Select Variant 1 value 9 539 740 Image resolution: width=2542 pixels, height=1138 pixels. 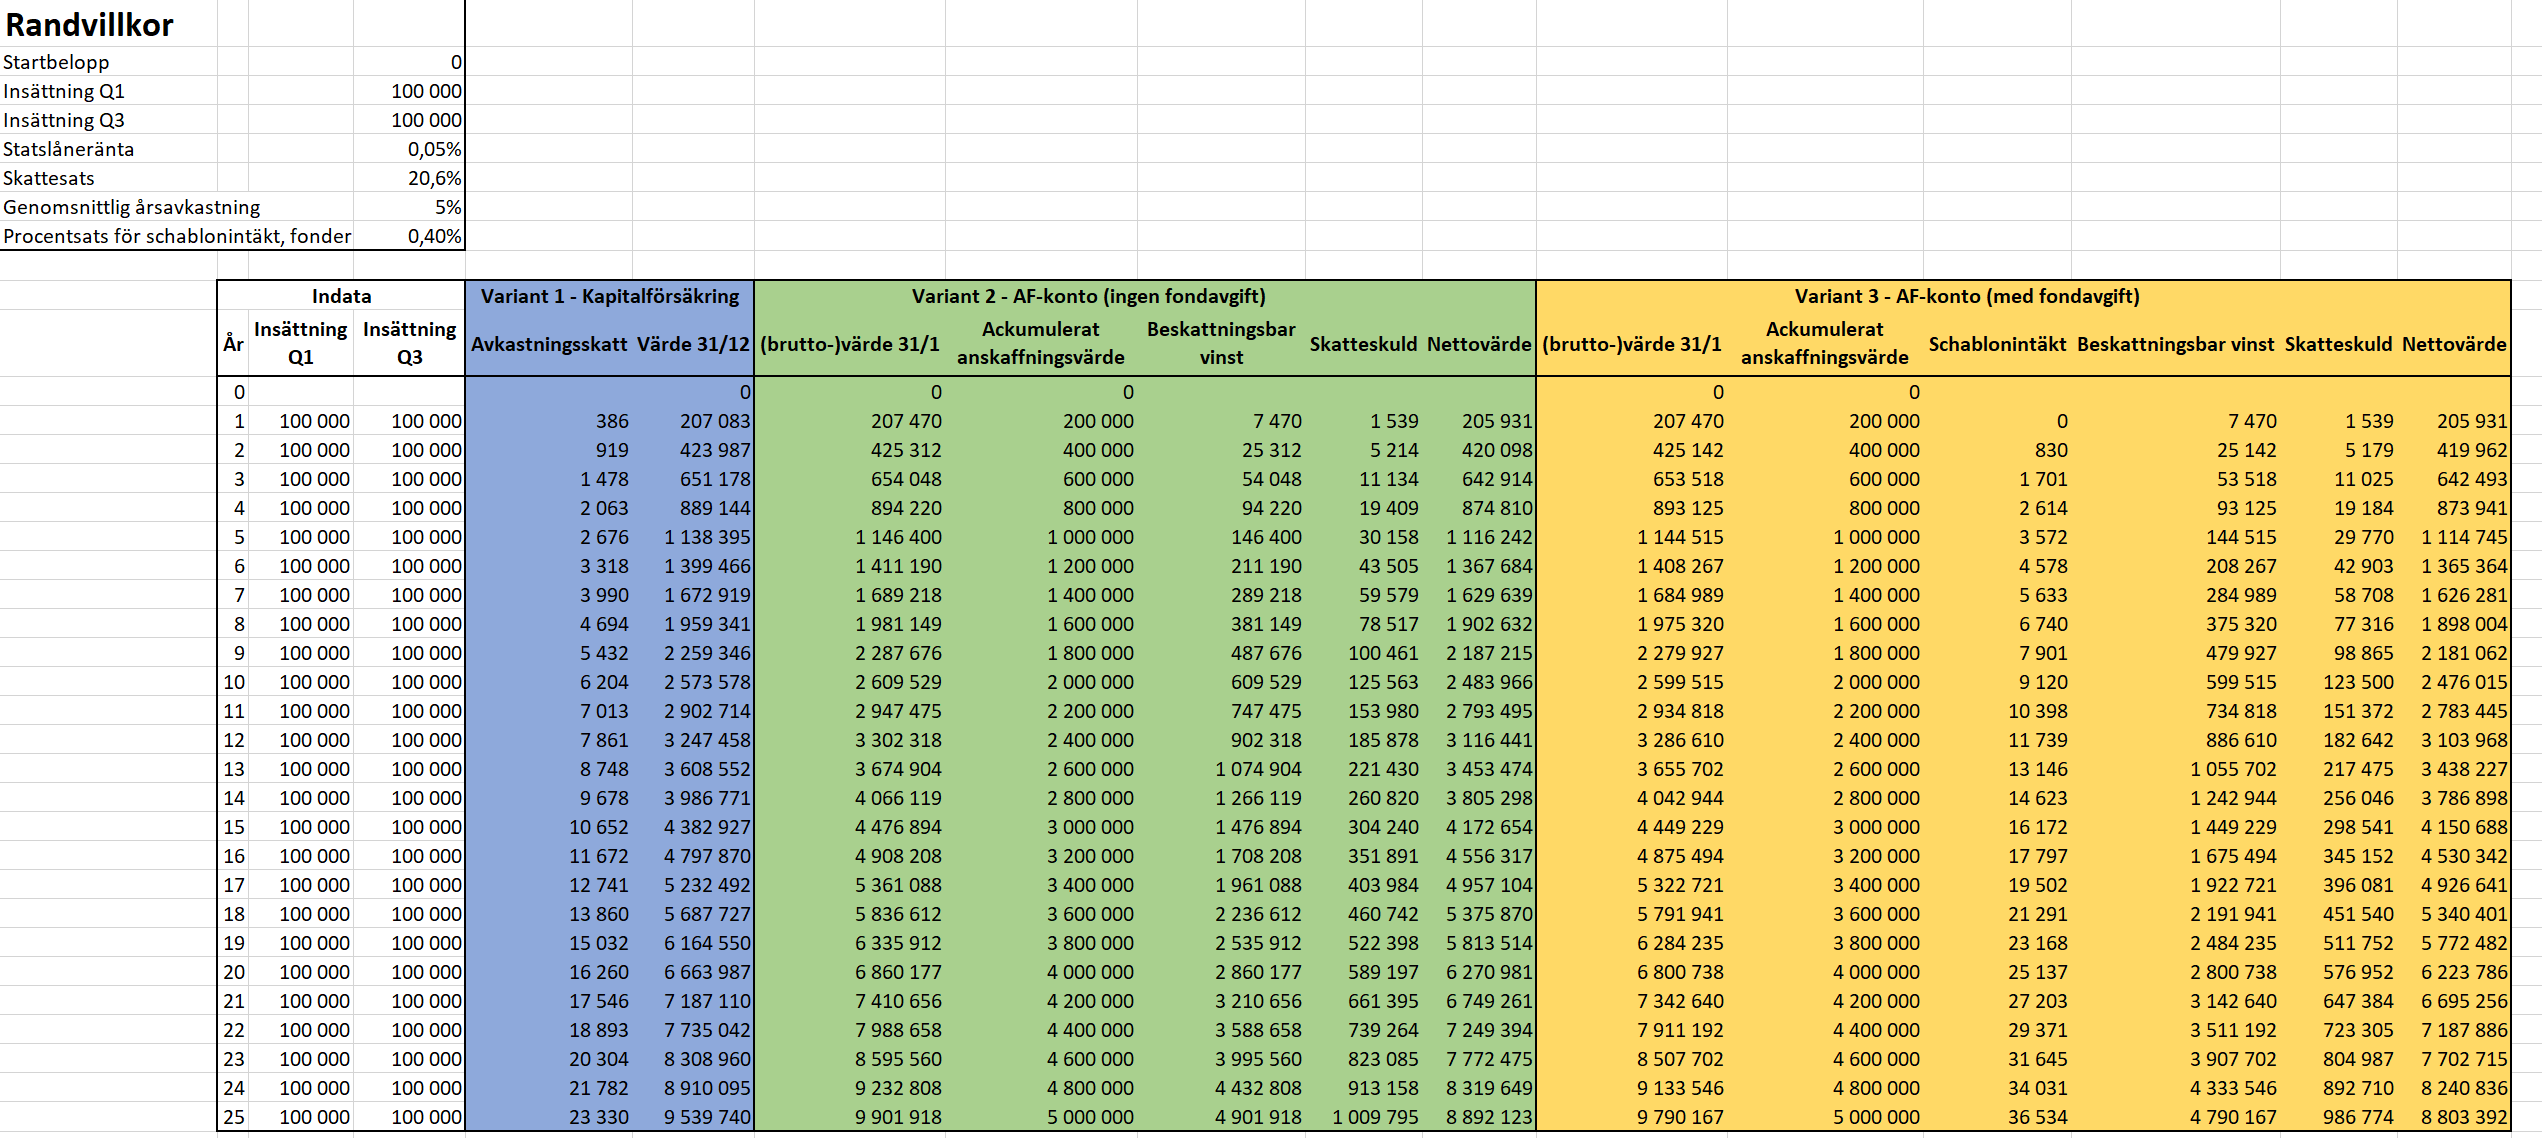pos(706,1117)
